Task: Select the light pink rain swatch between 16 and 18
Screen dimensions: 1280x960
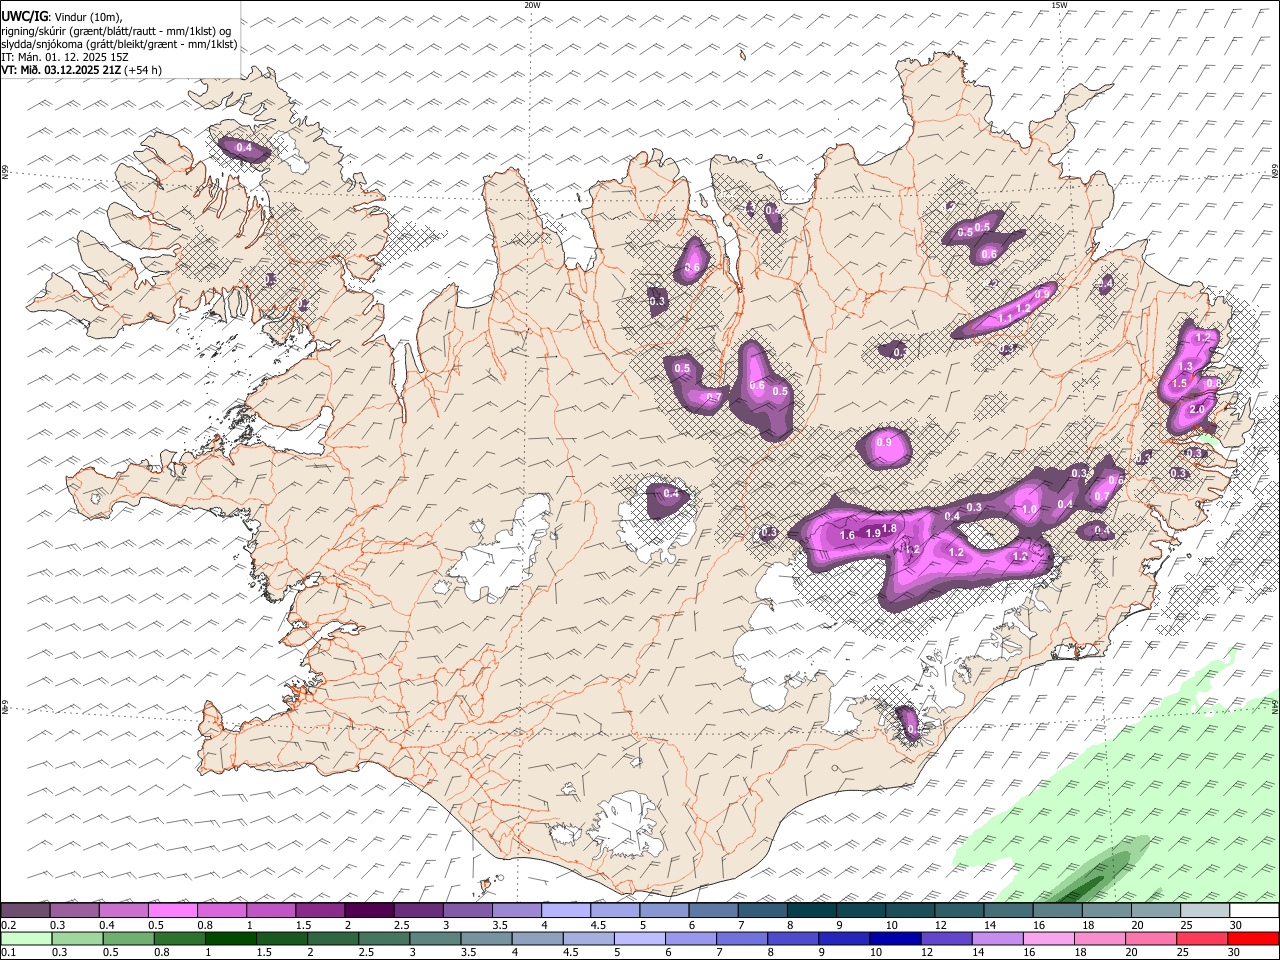Action: pyautogui.click(x=1049, y=939)
